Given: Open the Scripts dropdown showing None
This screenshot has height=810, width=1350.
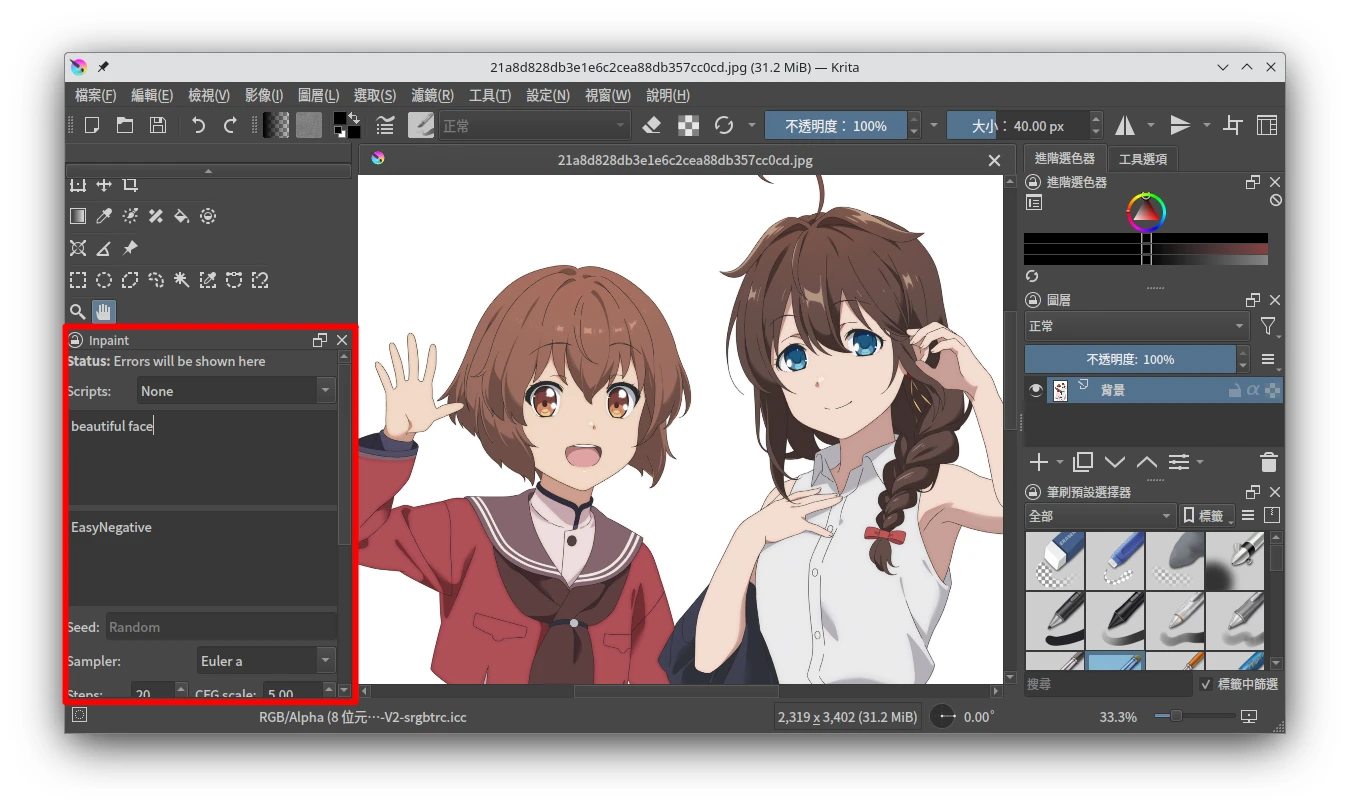Looking at the screenshot, I should 236,391.
